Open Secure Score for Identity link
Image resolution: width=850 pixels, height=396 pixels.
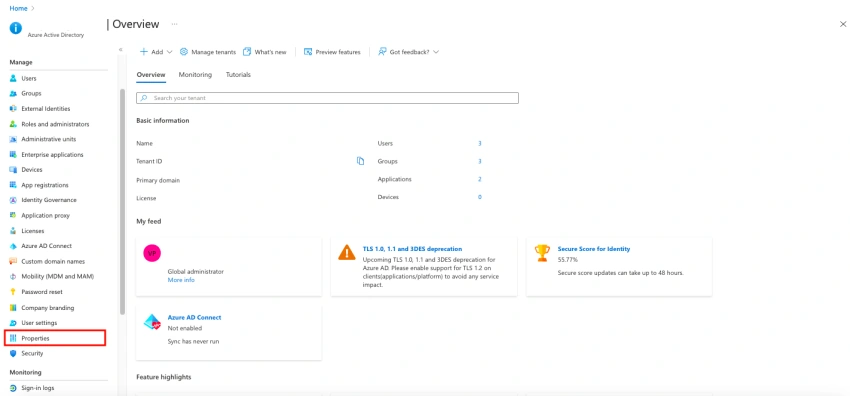coord(594,249)
